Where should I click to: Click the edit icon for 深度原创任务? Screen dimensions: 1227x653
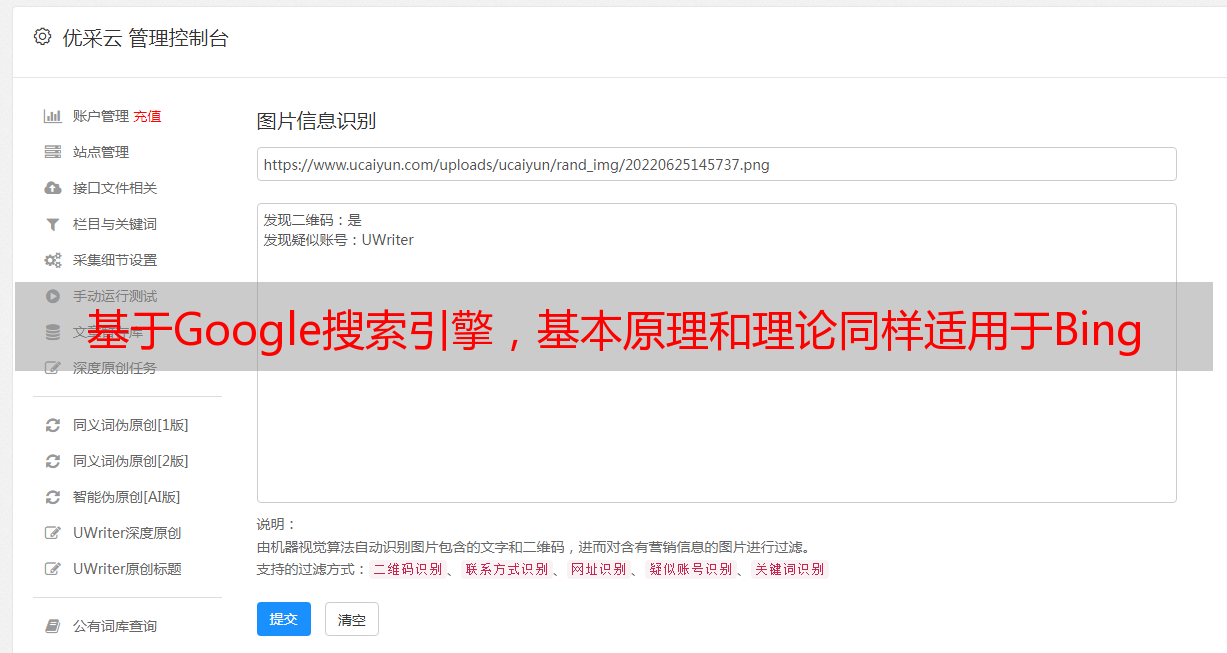coord(53,368)
